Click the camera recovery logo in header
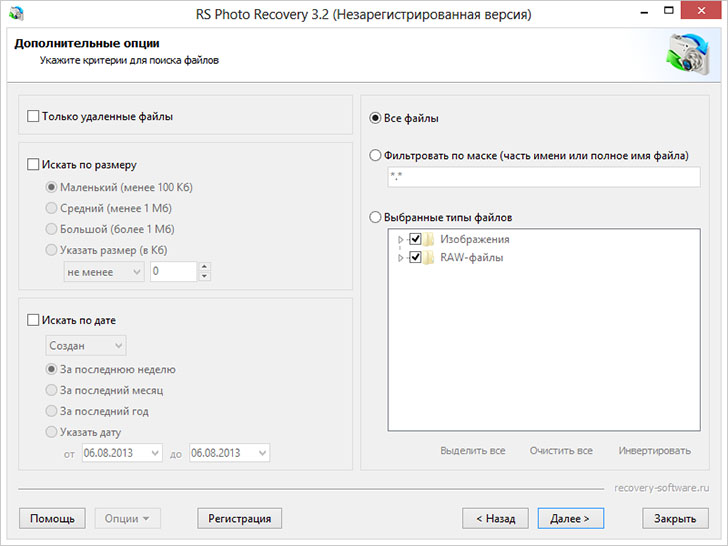Screen dimensions: 728x546 click(x=689, y=54)
